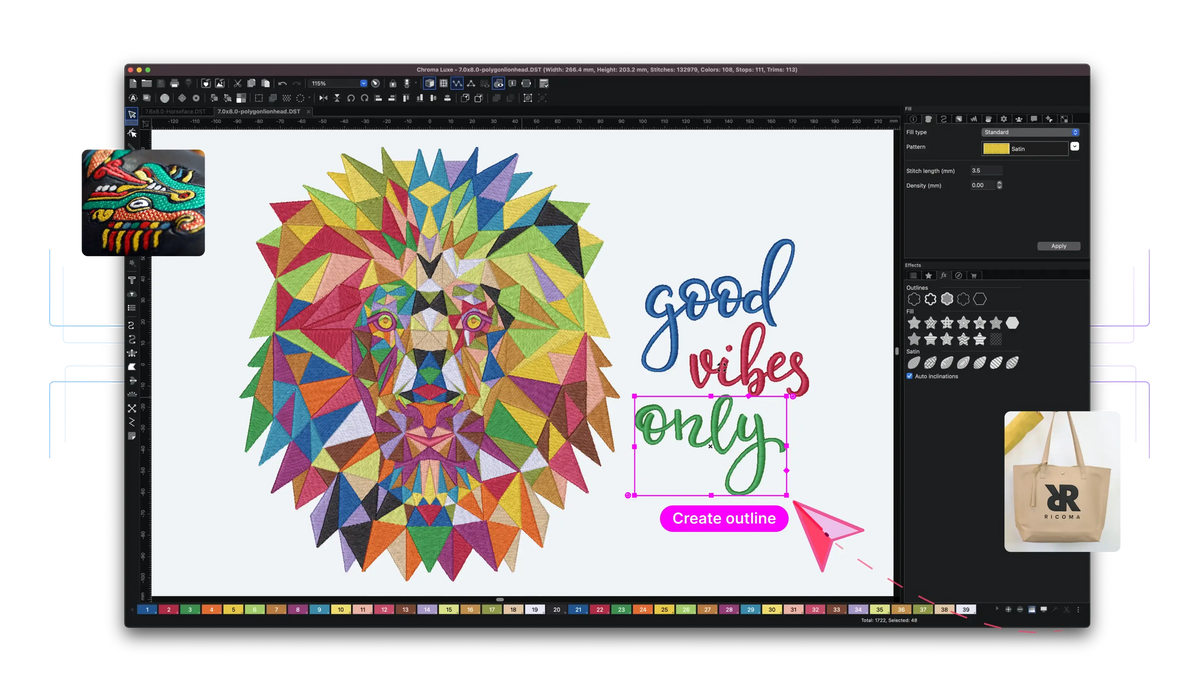Click the Density value field
Screen dimensions: 1200x683
[982, 185]
